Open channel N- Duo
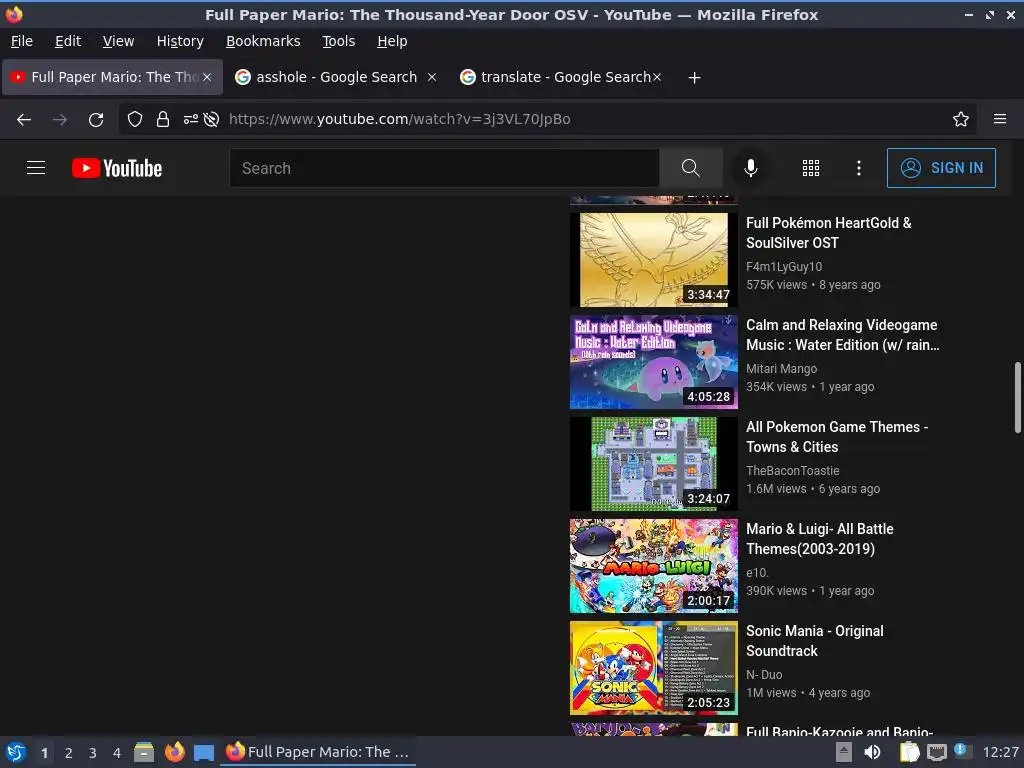 (x=763, y=675)
